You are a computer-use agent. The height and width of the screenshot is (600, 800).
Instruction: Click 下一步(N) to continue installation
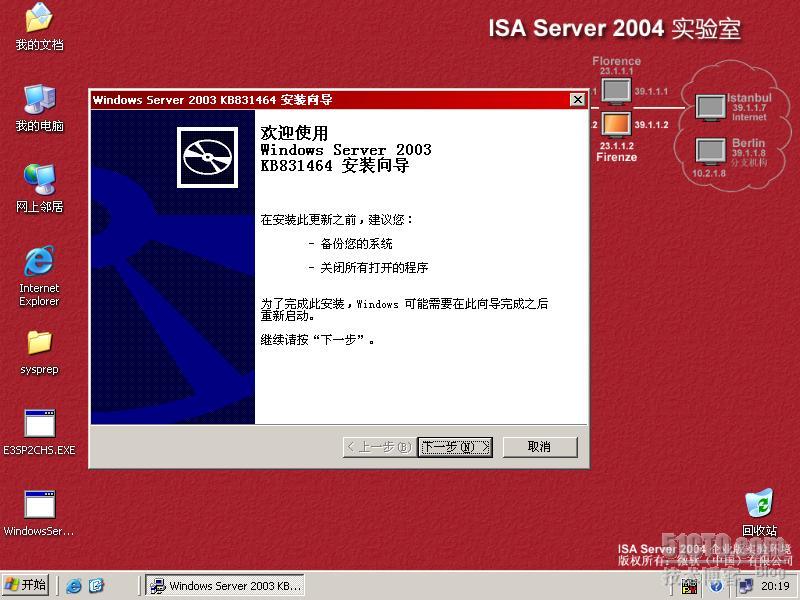455,447
